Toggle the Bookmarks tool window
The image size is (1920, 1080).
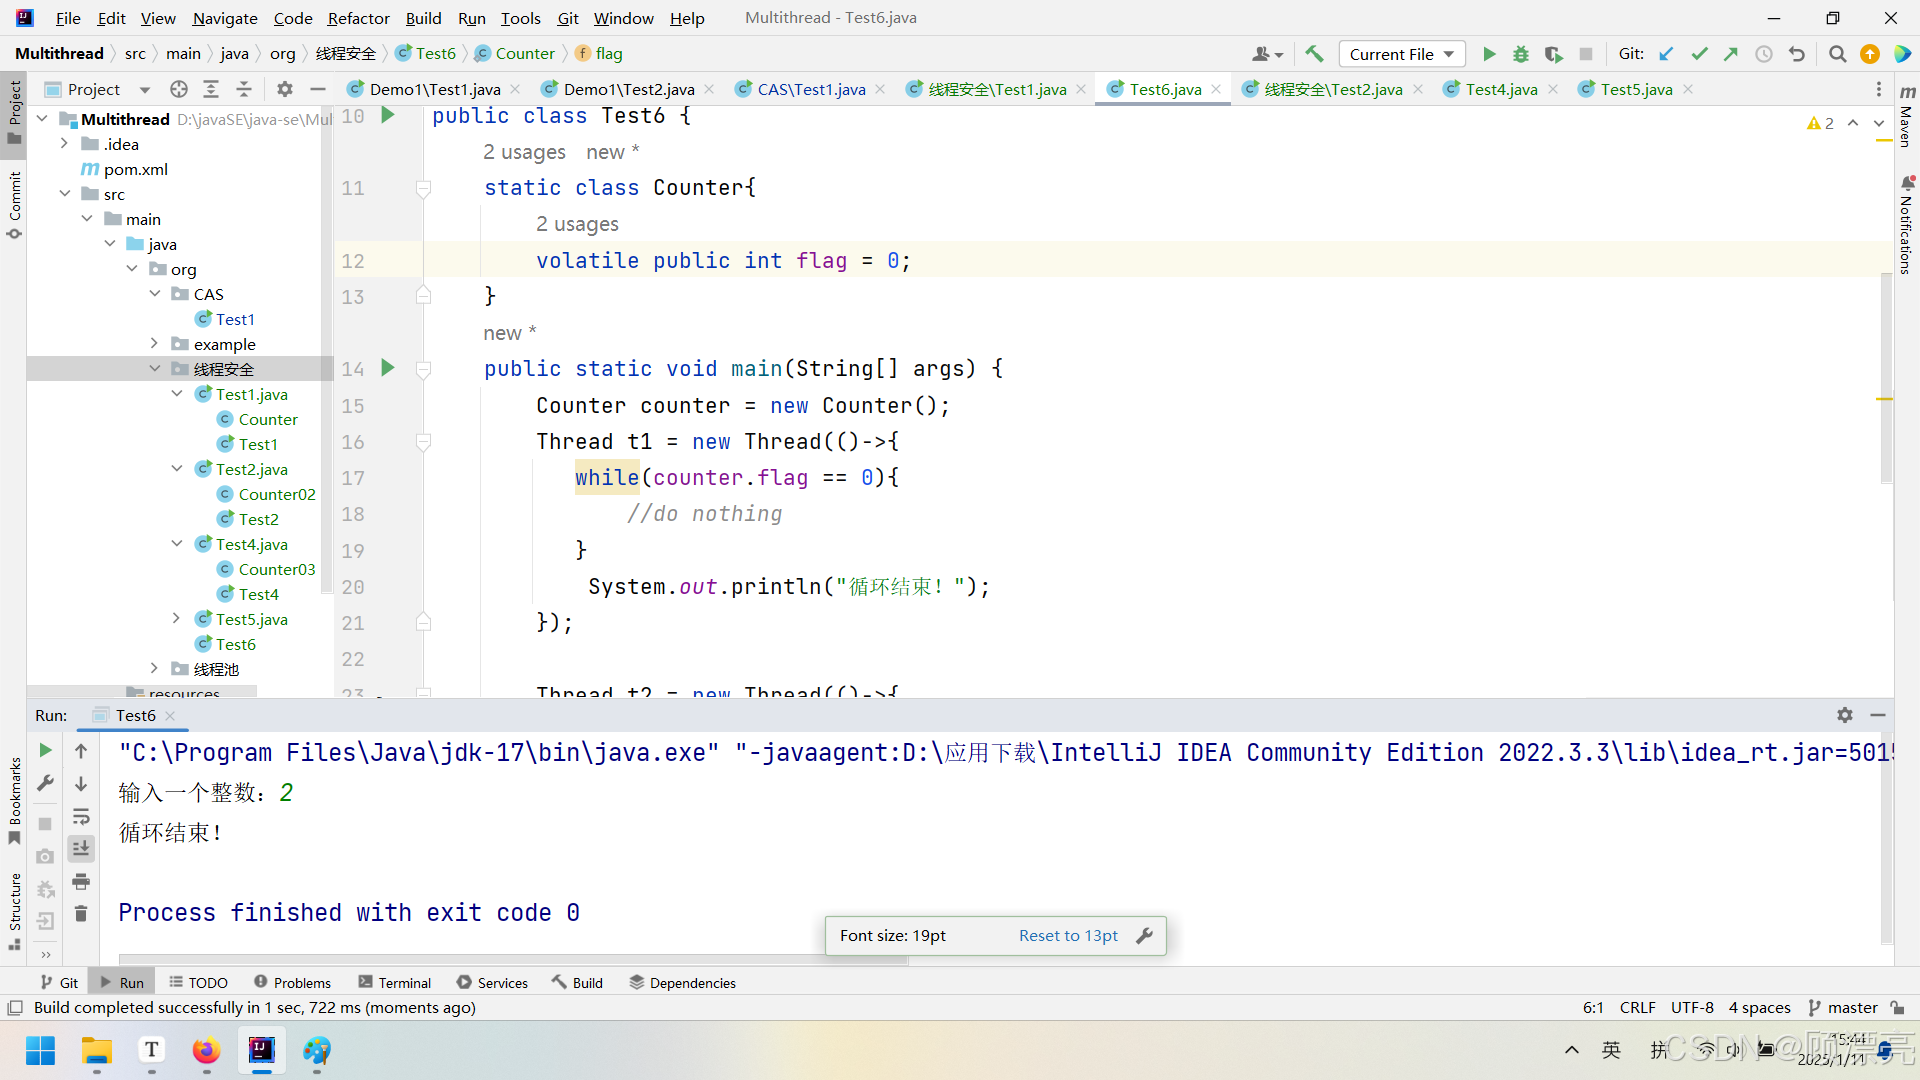pos(15,800)
